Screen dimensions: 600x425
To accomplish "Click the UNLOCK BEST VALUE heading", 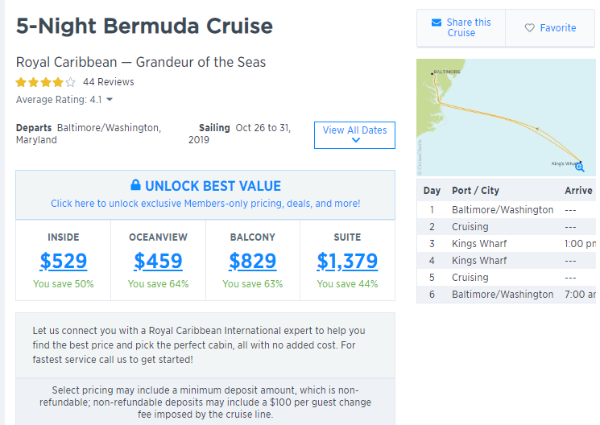I will [213, 186].
